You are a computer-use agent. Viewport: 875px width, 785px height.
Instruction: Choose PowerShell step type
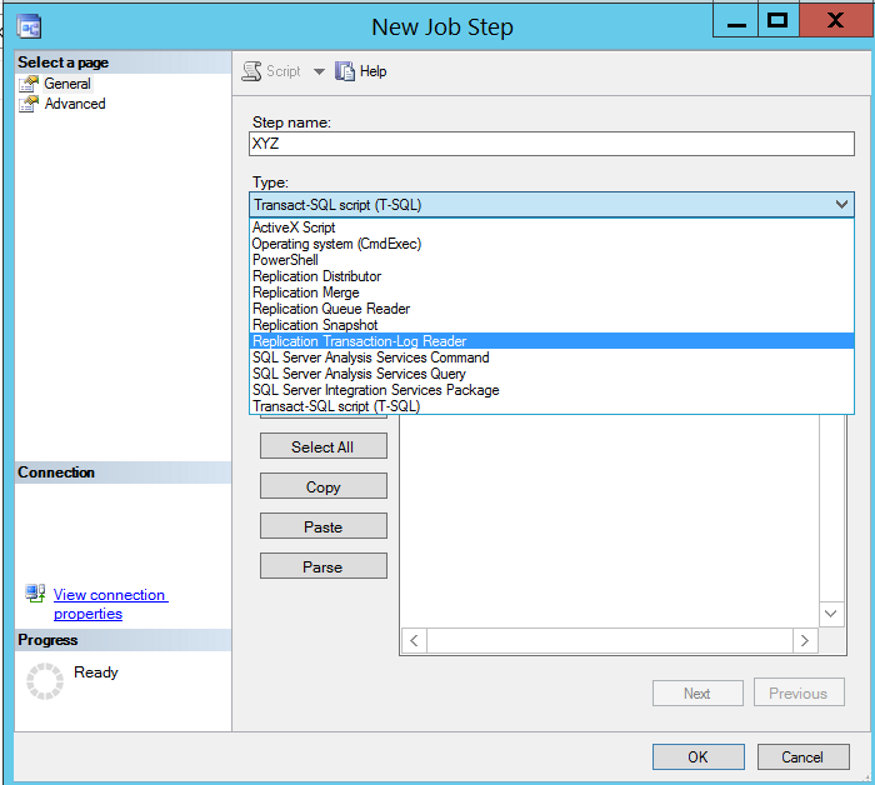[x=551, y=260]
